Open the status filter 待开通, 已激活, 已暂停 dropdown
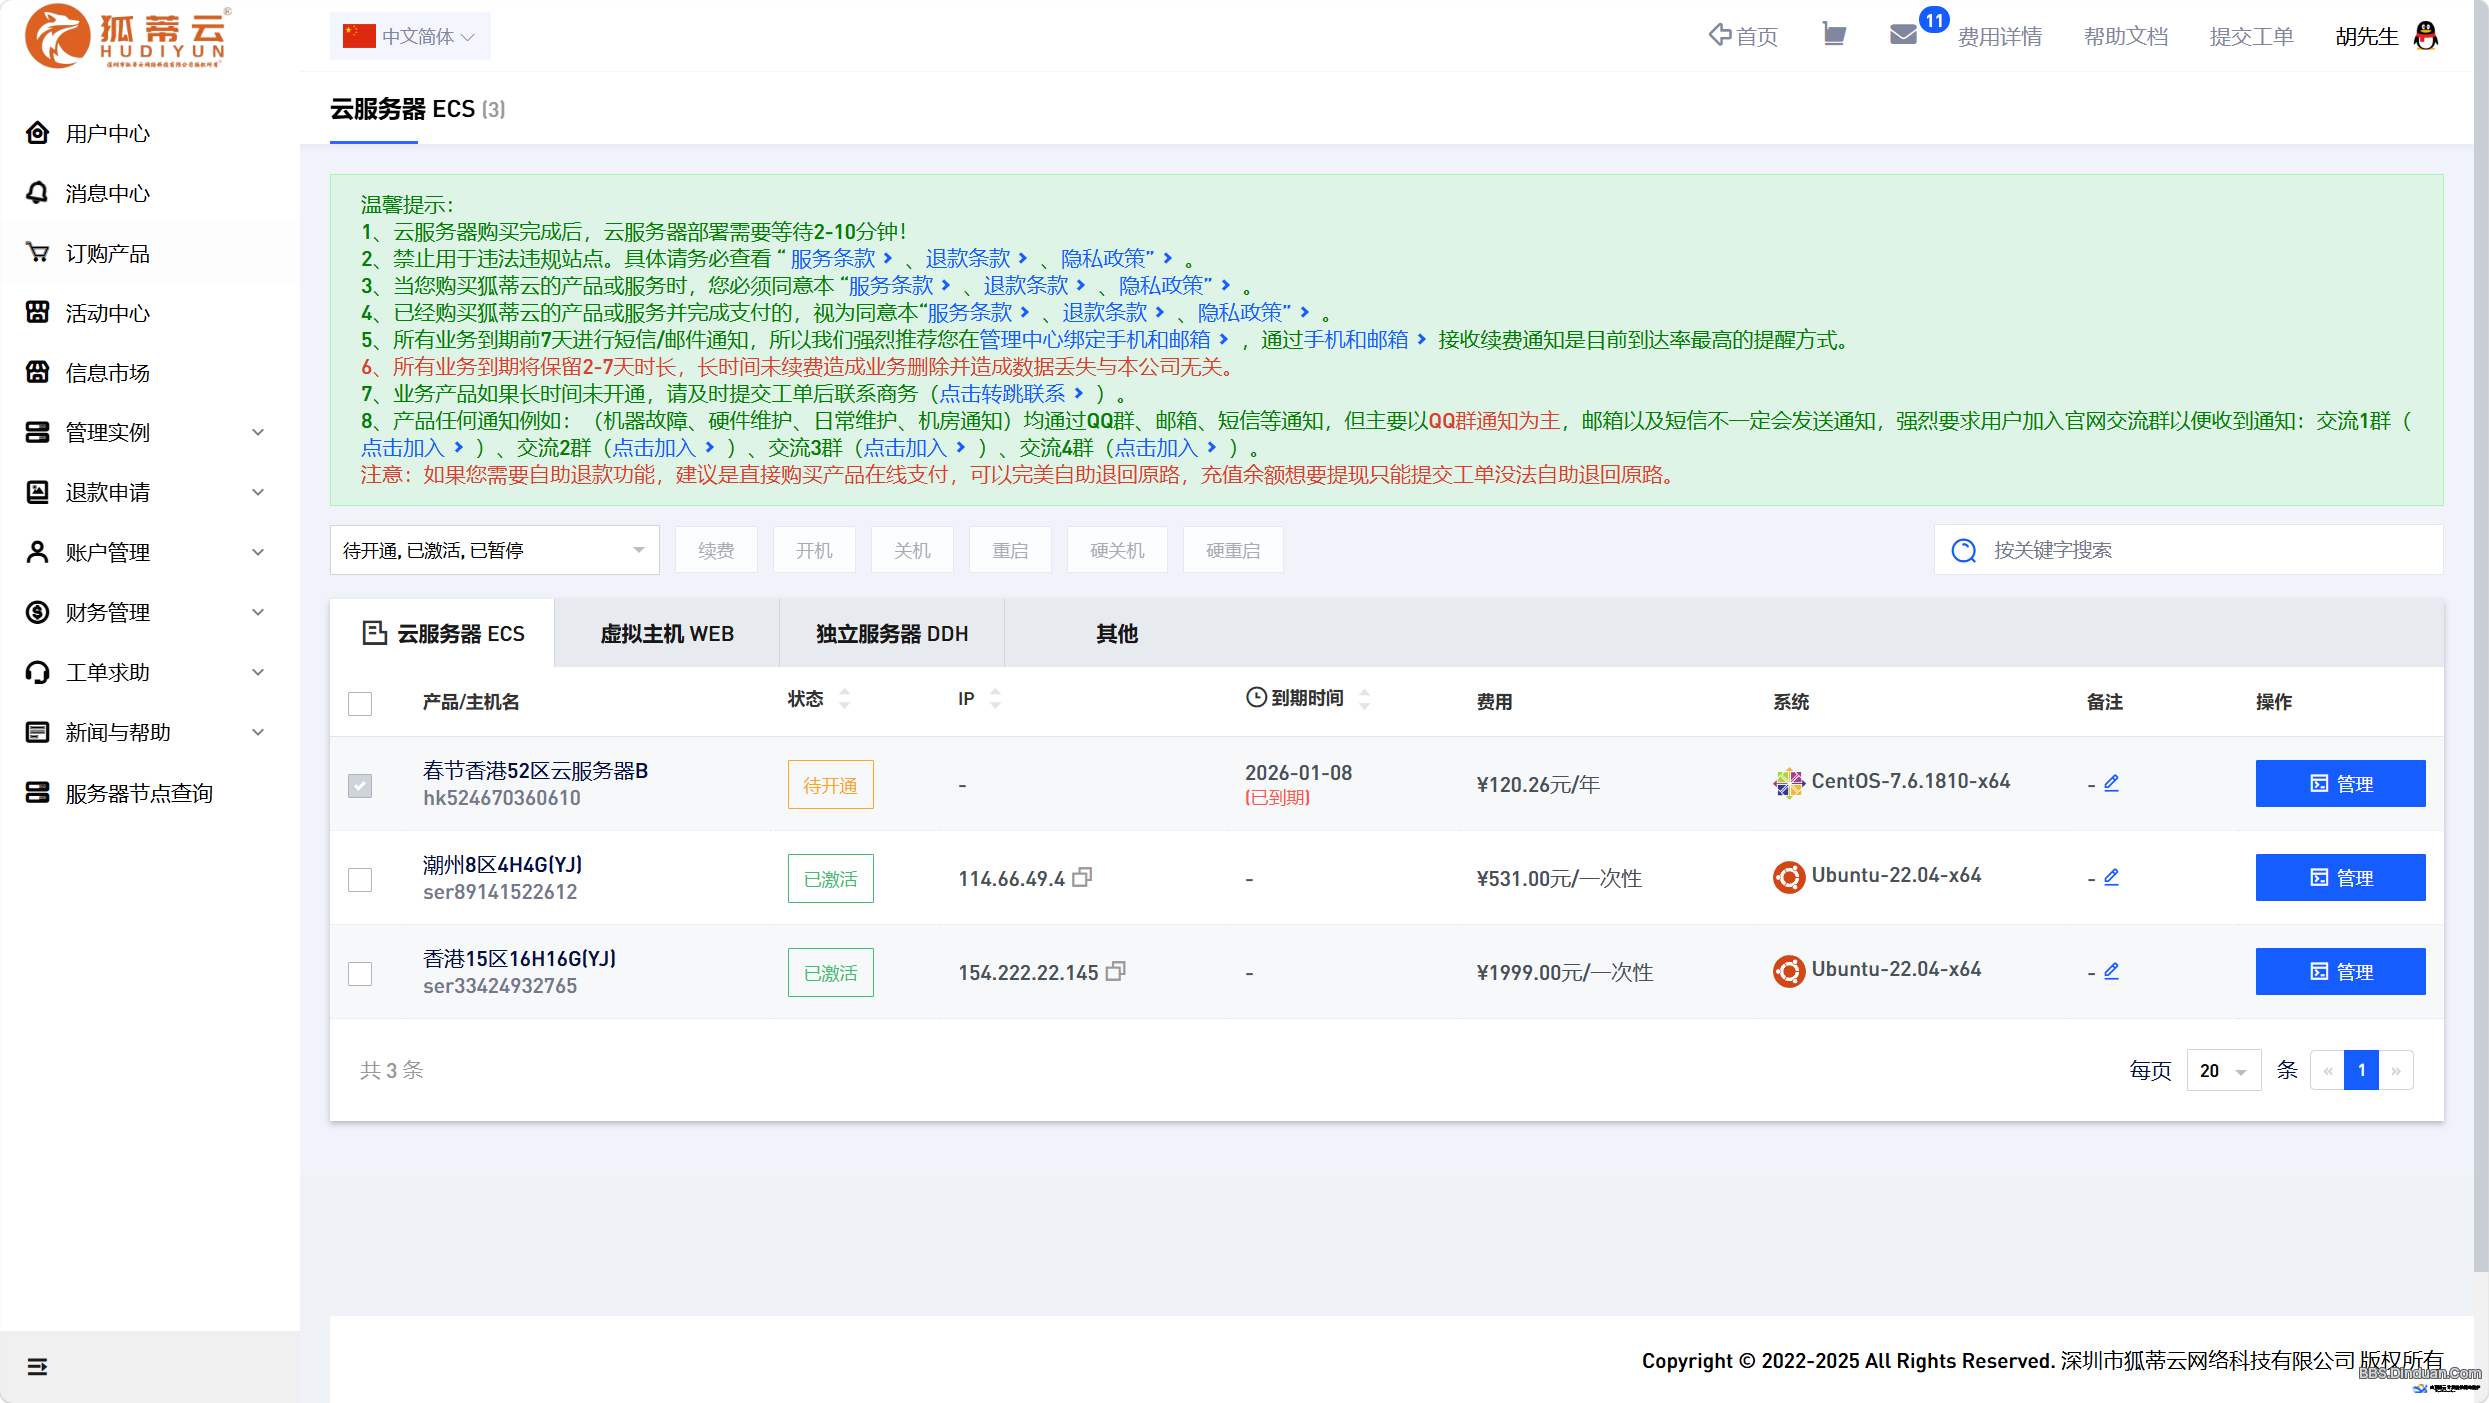The width and height of the screenshot is (2489, 1403). pos(495,550)
